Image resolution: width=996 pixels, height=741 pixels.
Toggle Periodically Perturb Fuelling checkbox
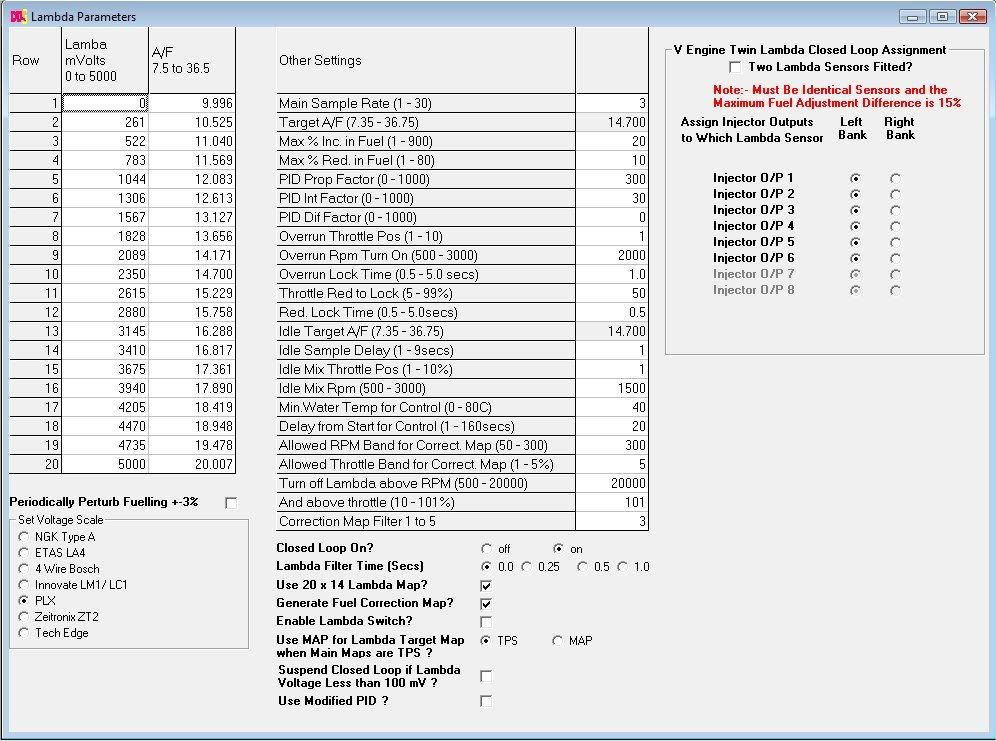click(232, 502)
